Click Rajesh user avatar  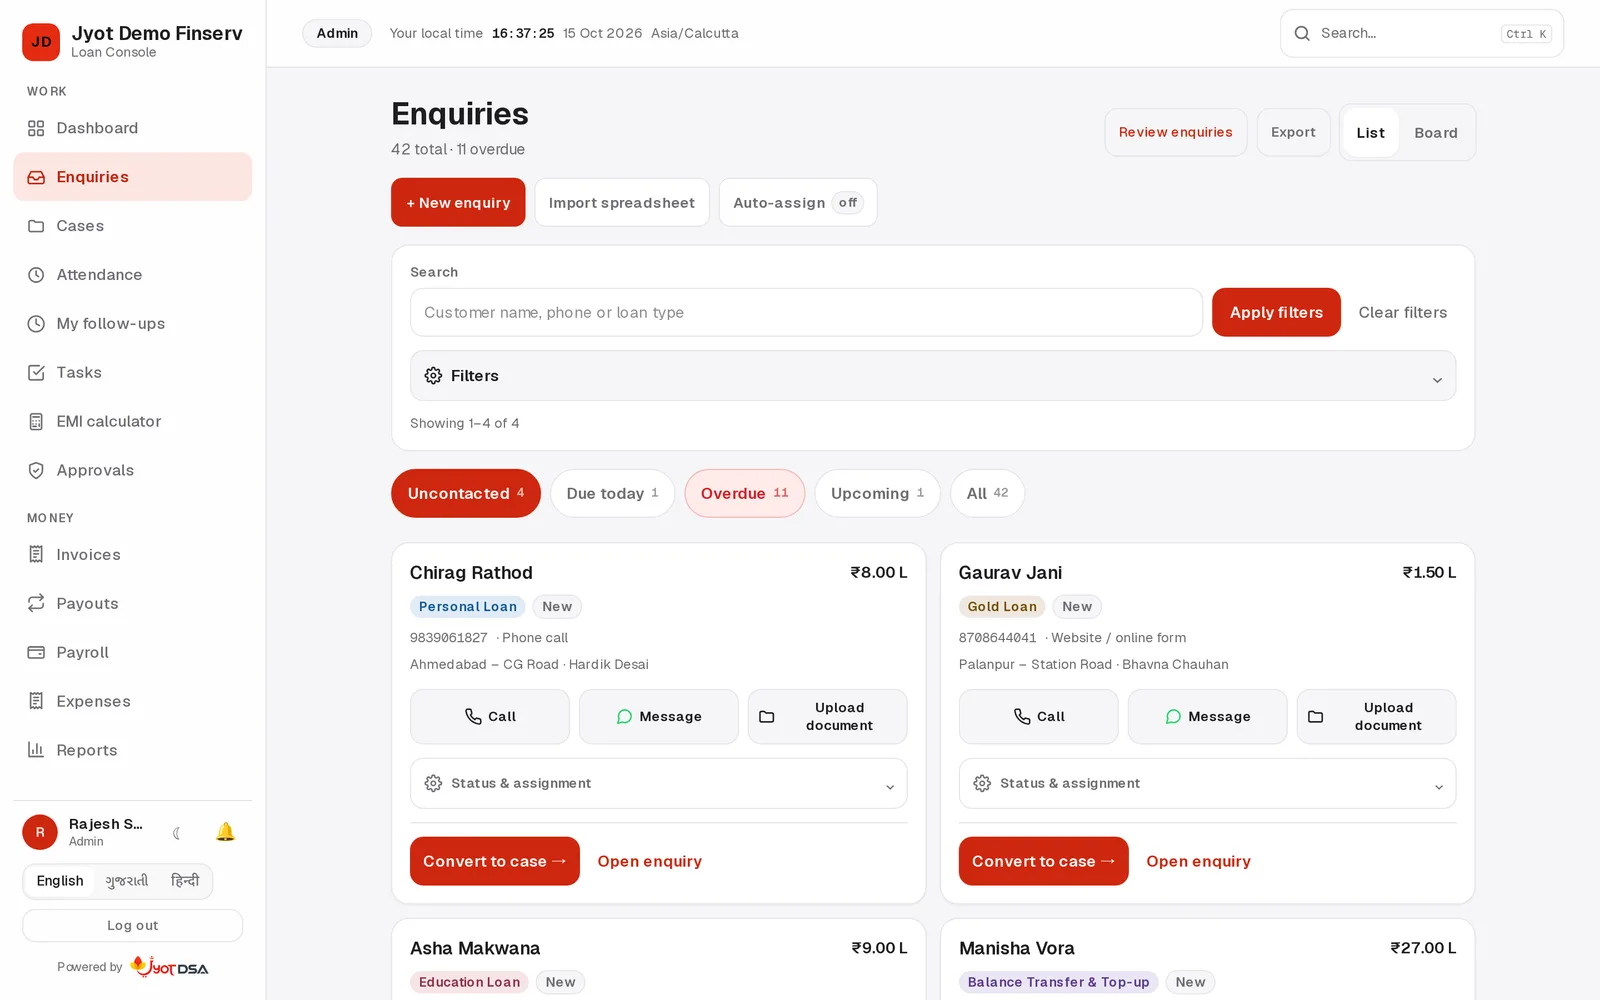(40, 832)
